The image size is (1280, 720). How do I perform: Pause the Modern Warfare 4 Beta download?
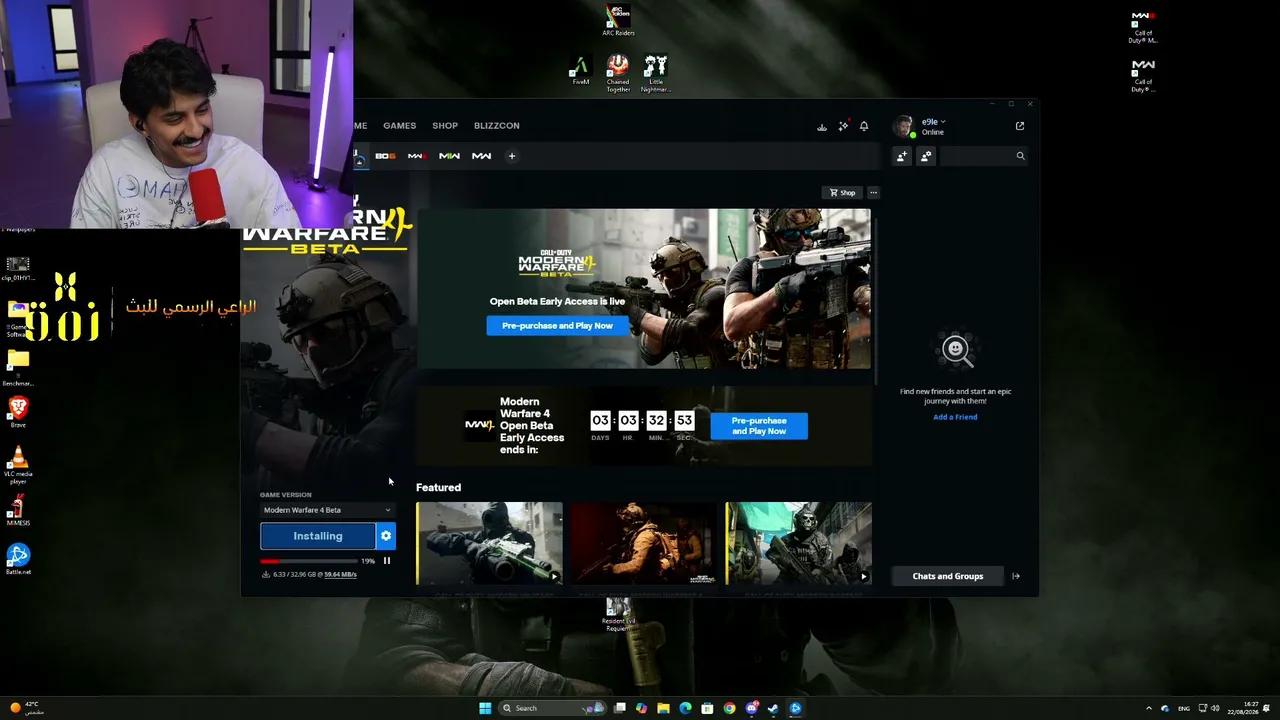click(387, 561)
